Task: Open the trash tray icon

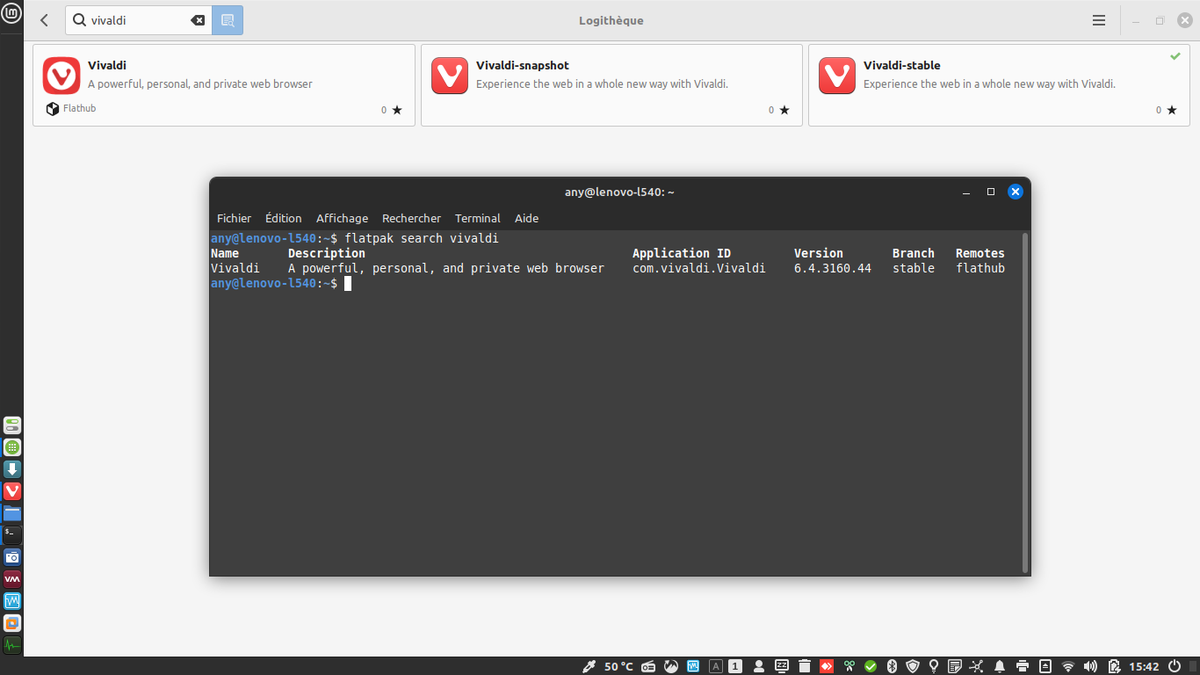Action: pos(804,666)
